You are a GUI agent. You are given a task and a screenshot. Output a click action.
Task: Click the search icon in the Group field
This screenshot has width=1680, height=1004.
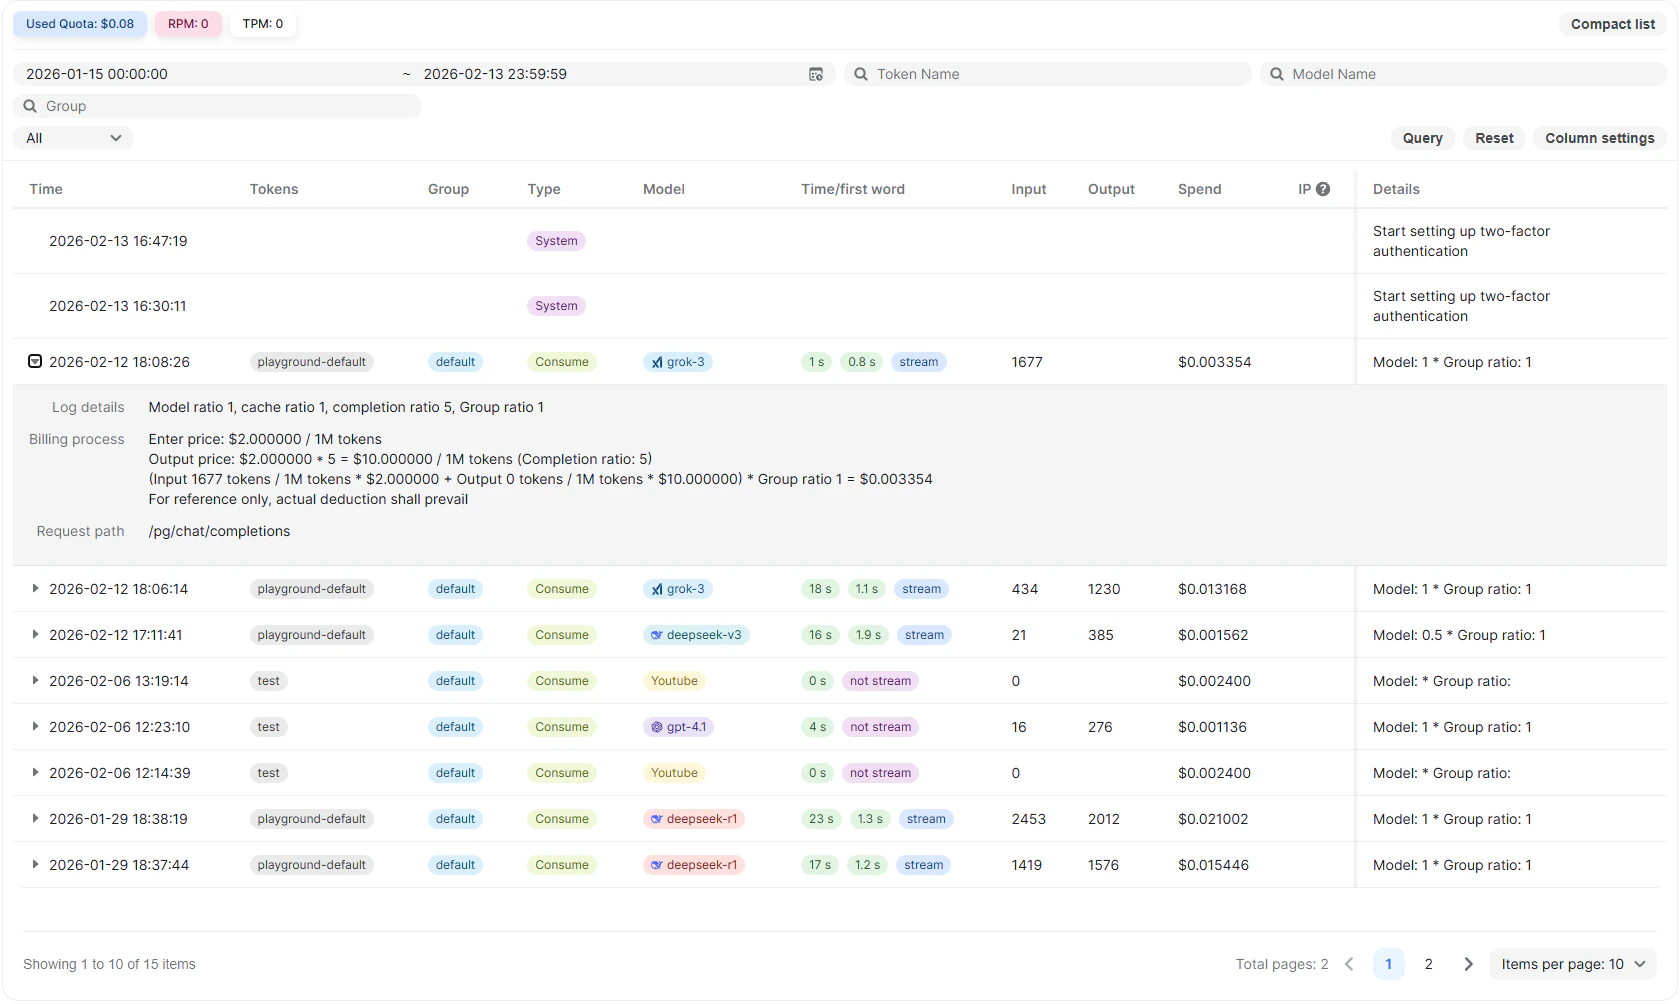[x=32, y=106]
